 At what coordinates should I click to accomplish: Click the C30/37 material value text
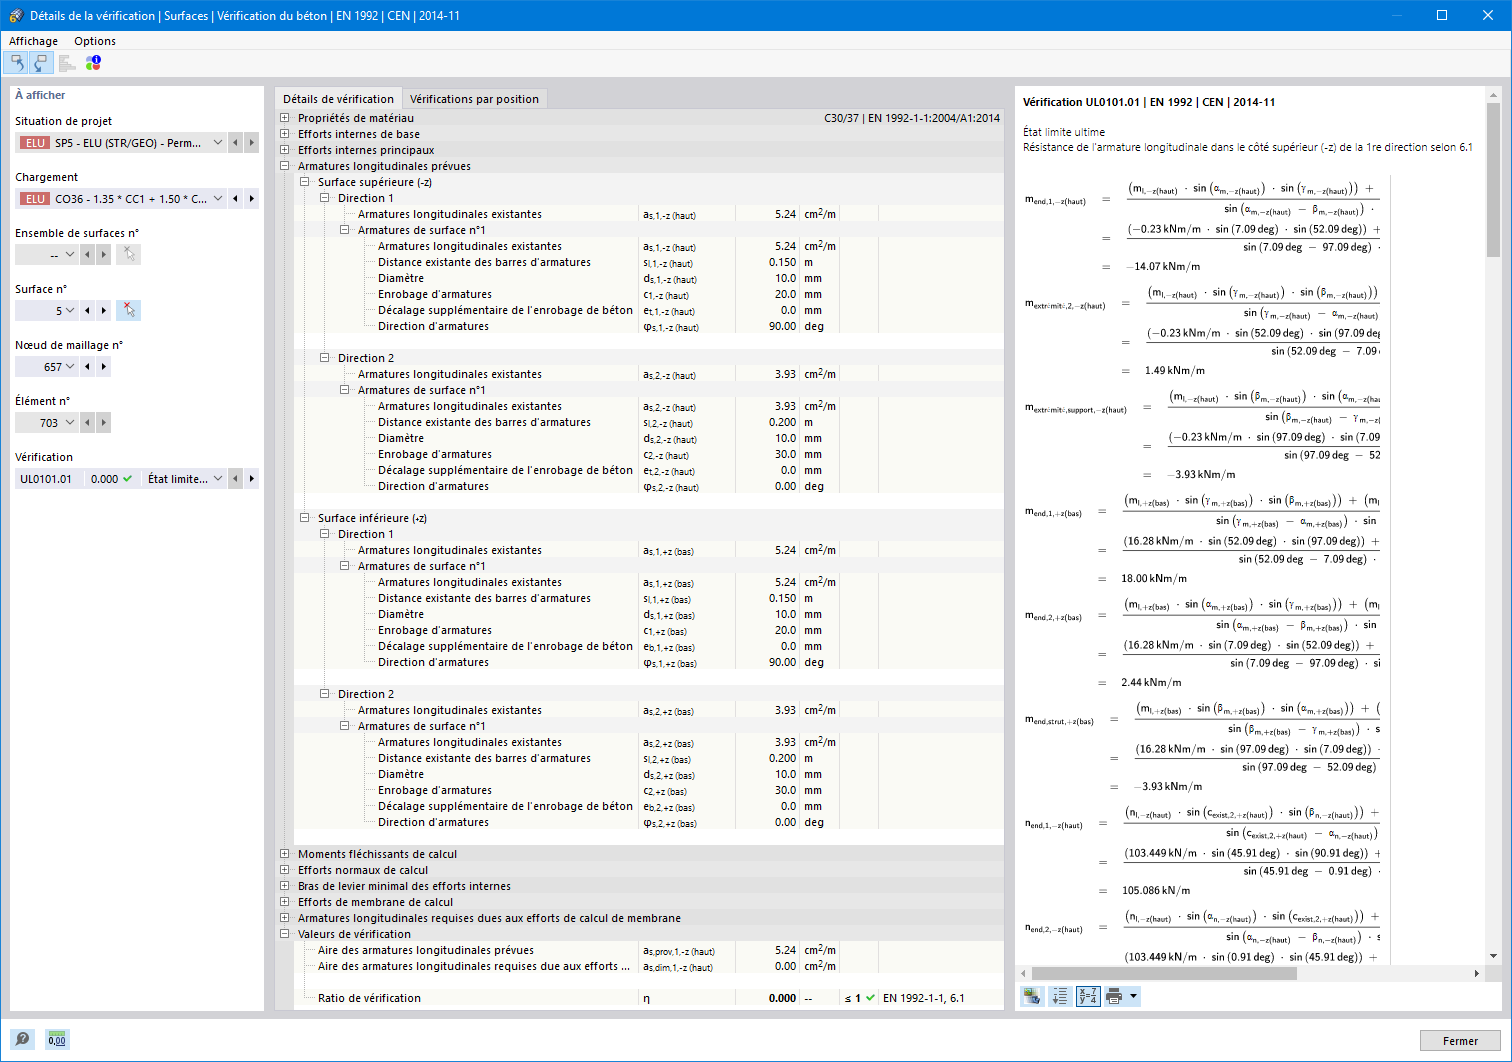point(912,118)
